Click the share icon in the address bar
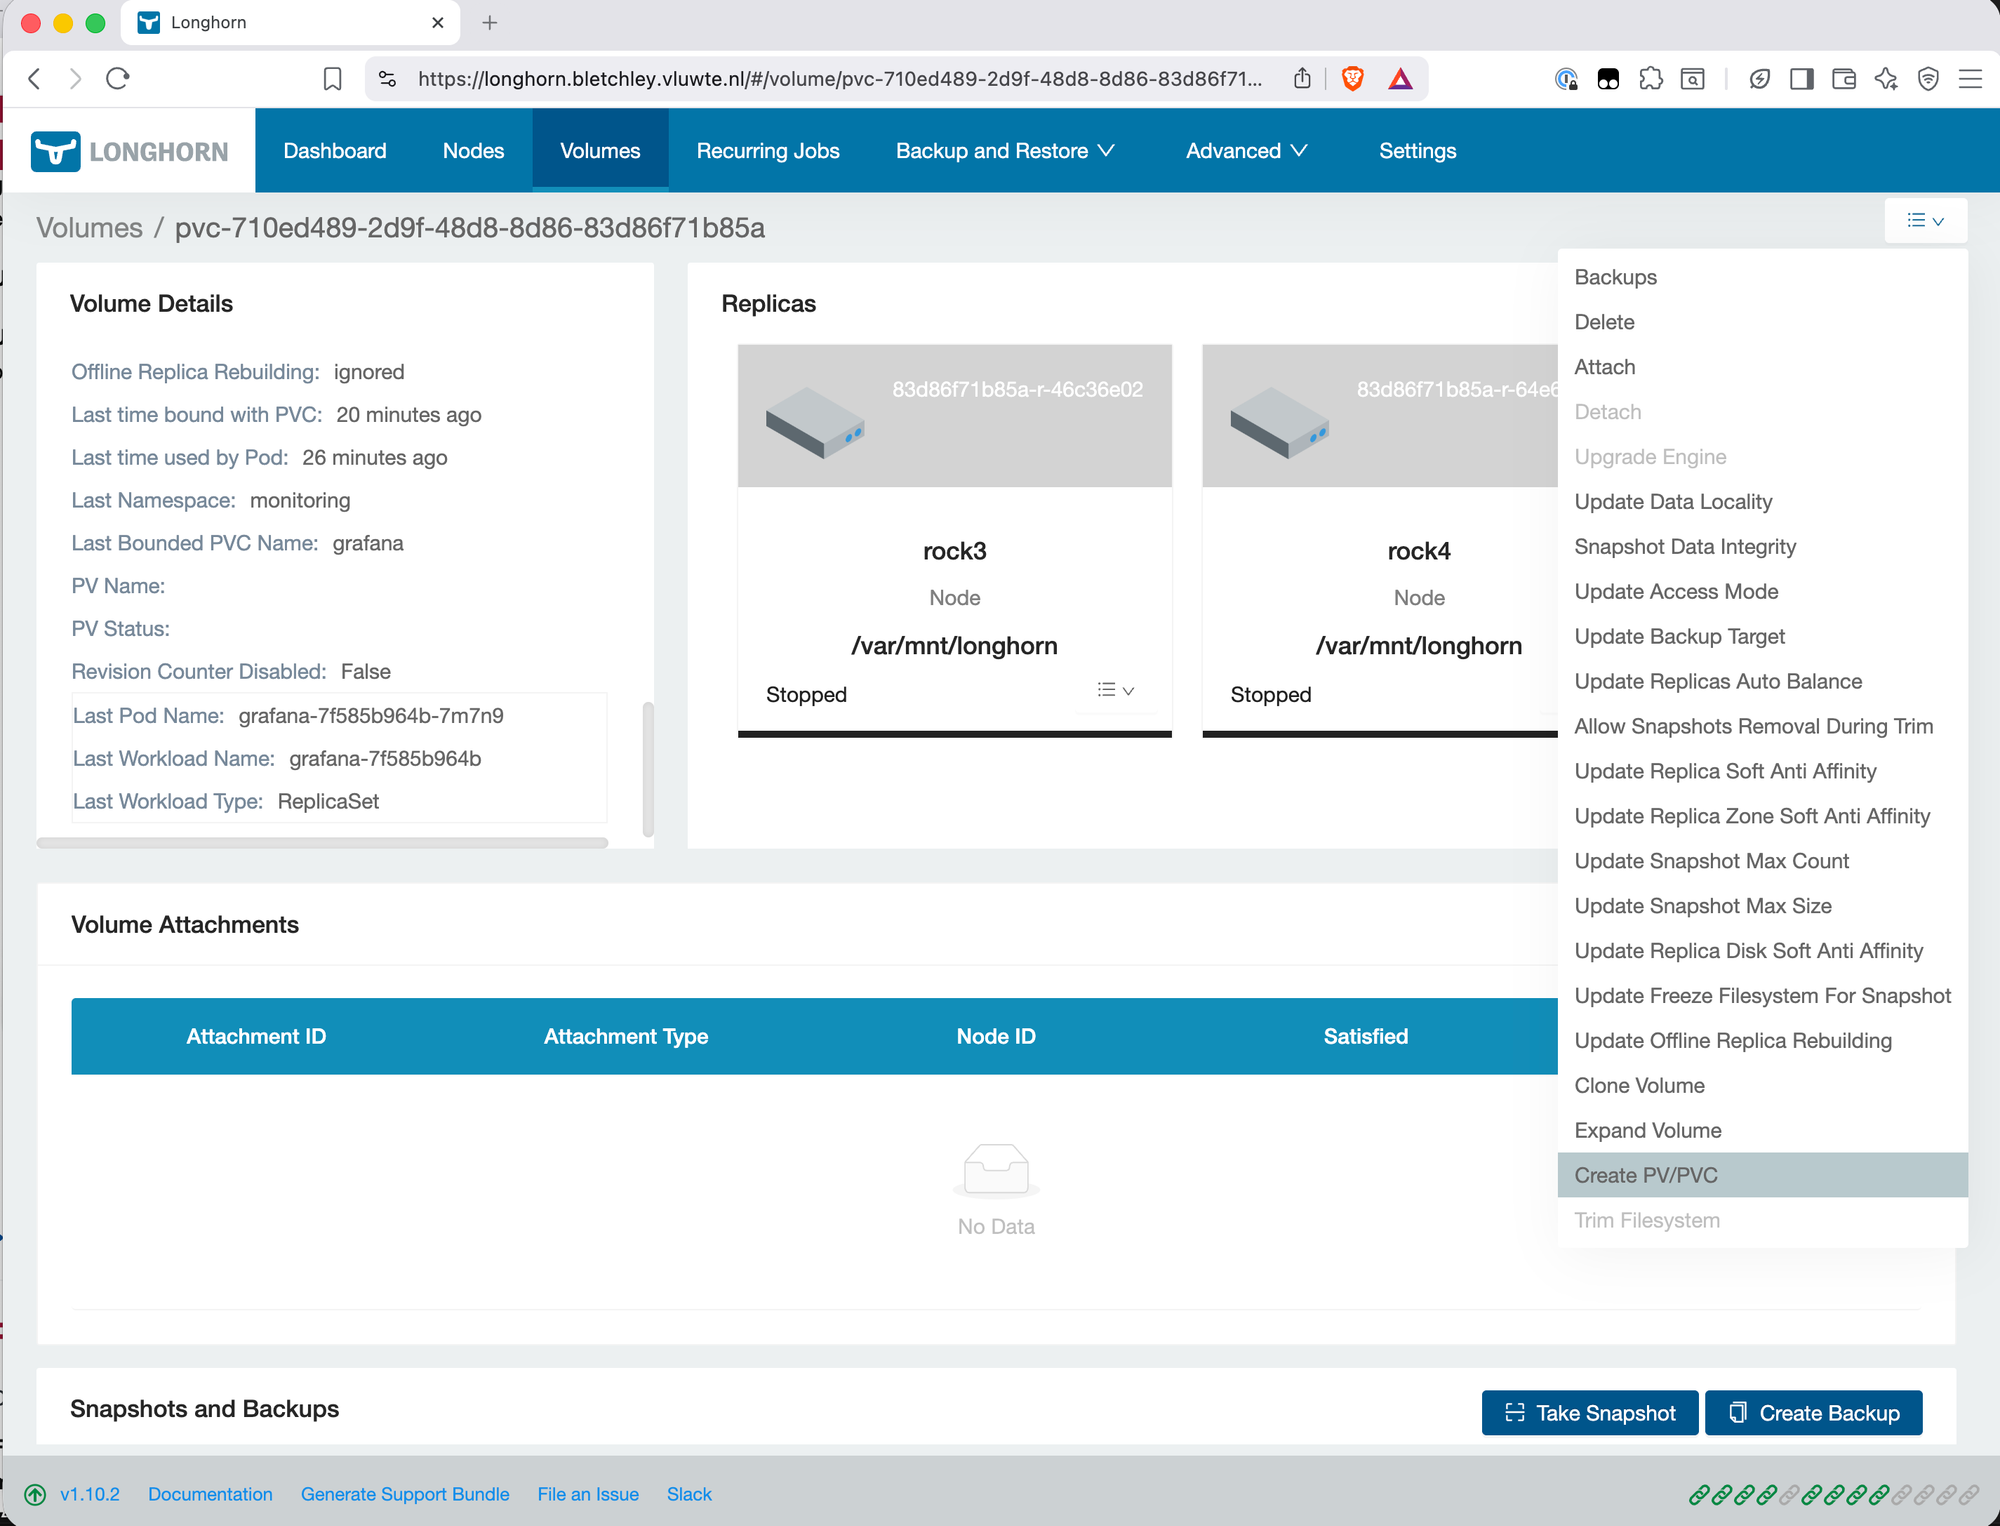 (x=1302, y=78)
